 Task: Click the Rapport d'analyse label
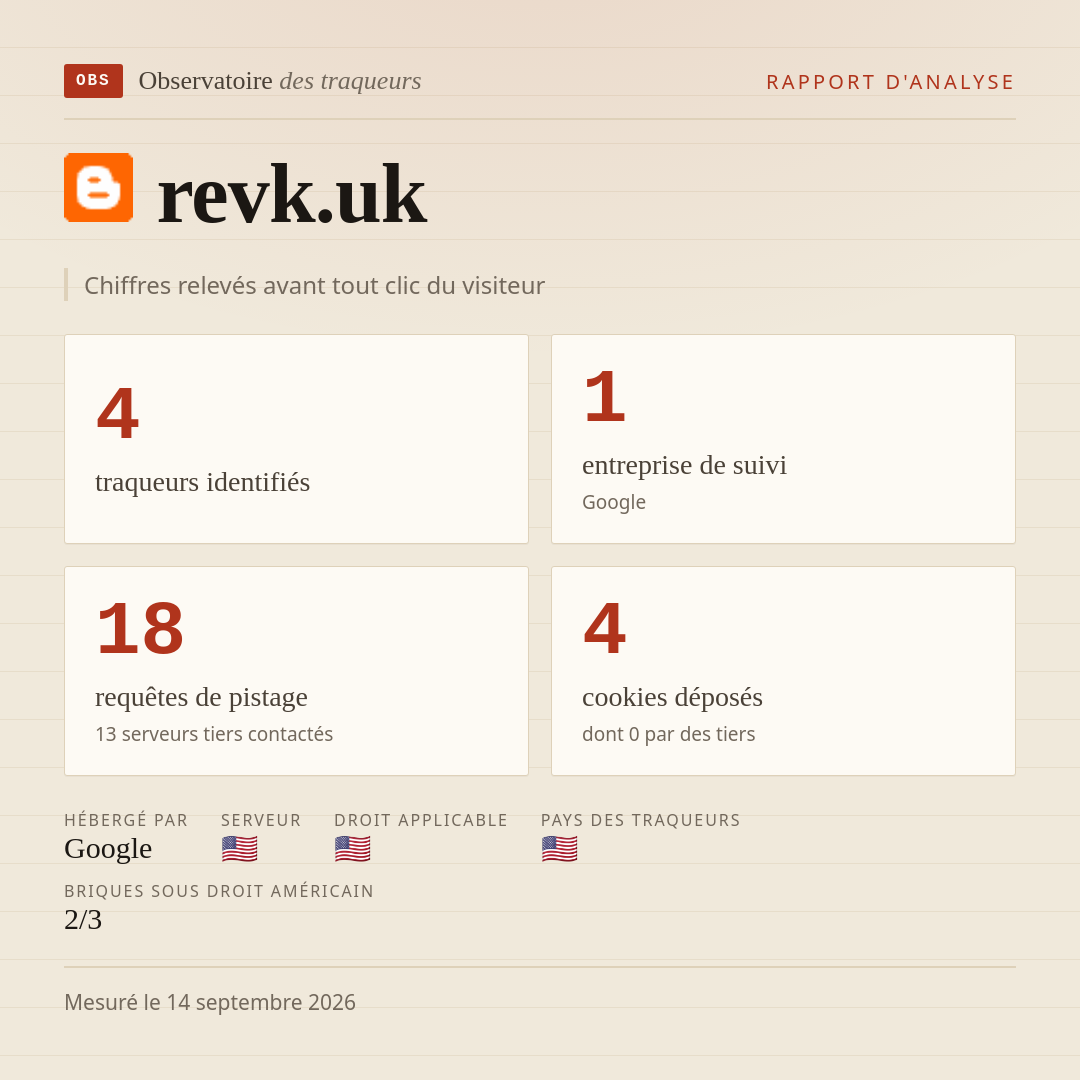tap(891, 82)
